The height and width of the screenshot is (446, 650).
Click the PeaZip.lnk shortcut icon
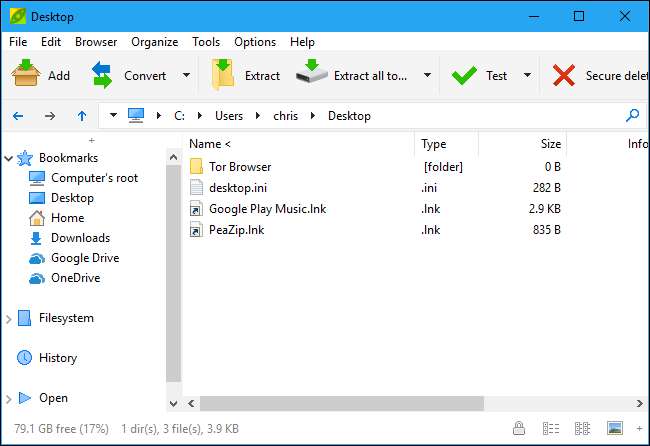[x=196, y=230]
